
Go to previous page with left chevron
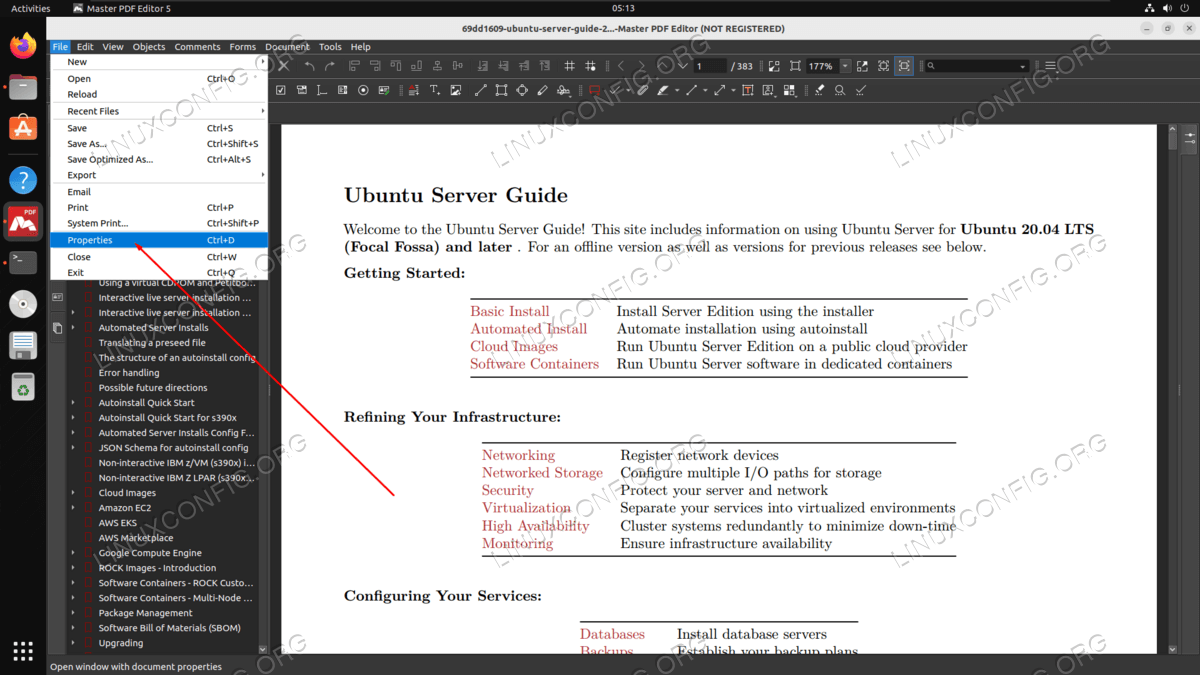pyautogui.click(x=621, y=66)
